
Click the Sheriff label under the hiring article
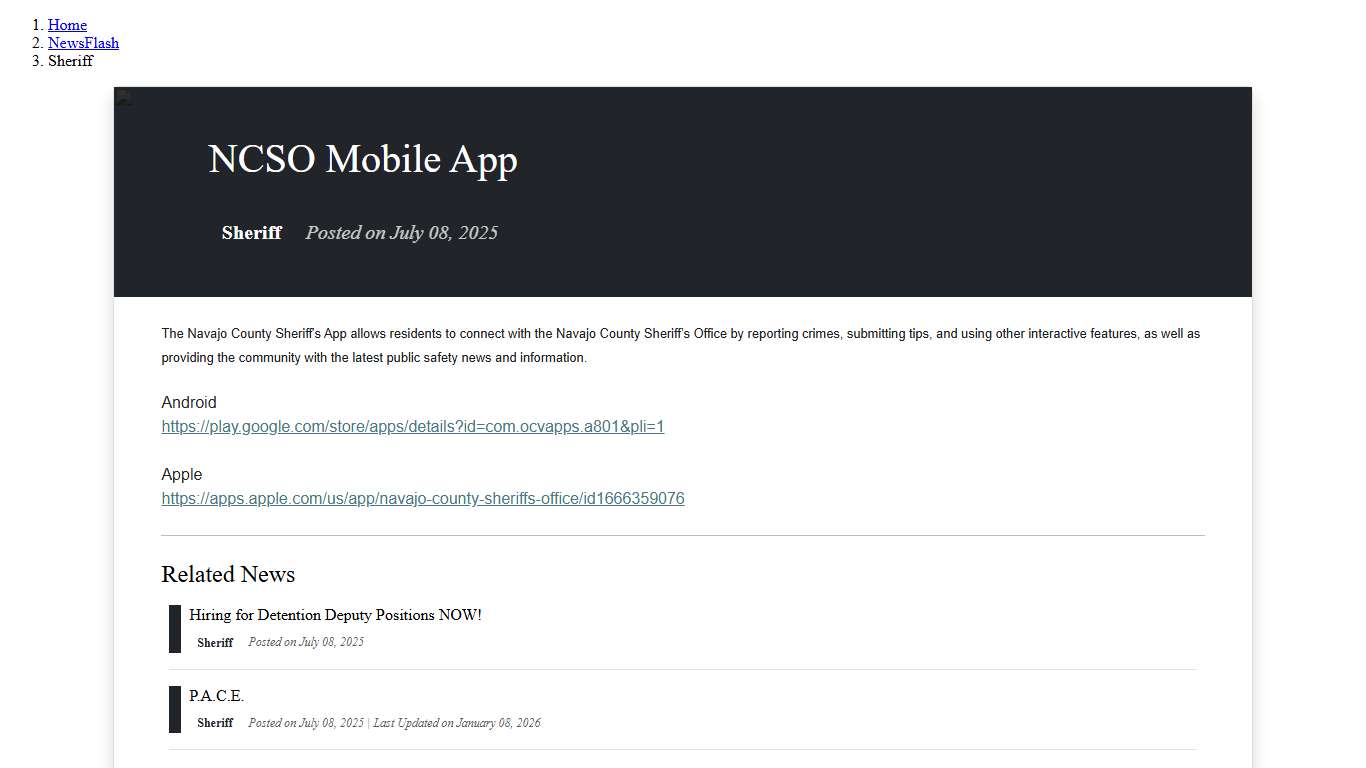pyautogui.click(x=215, y=643)
